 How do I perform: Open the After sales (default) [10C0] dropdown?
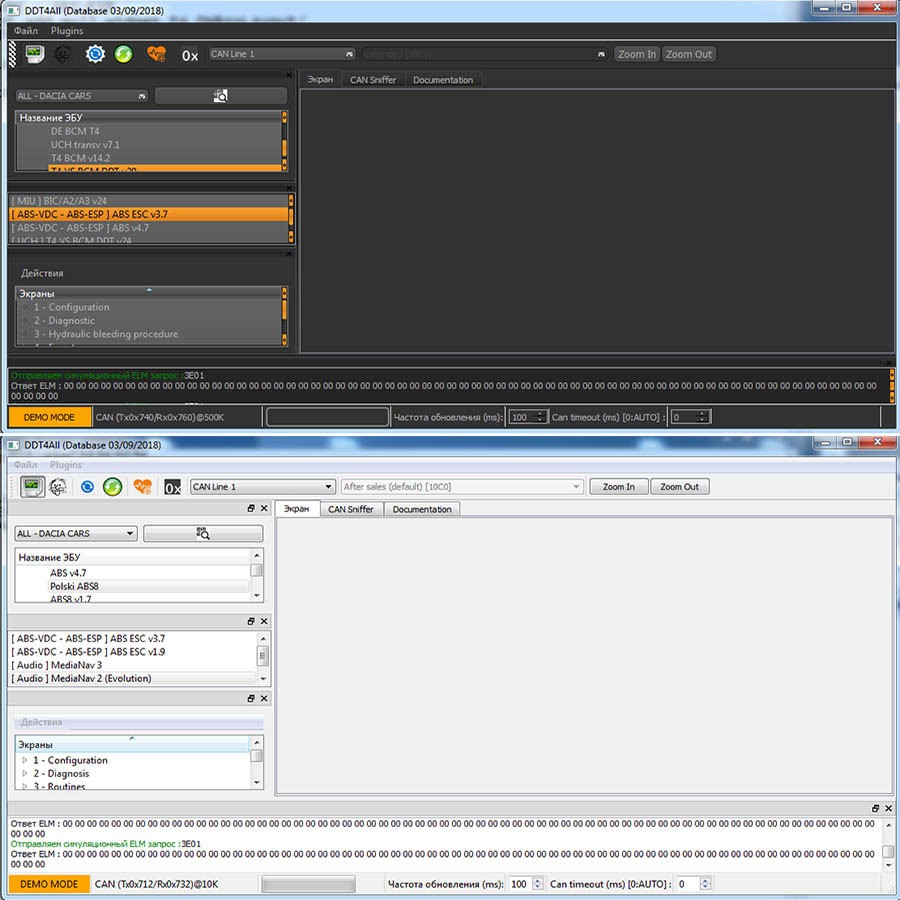click(x=462, y=487)
